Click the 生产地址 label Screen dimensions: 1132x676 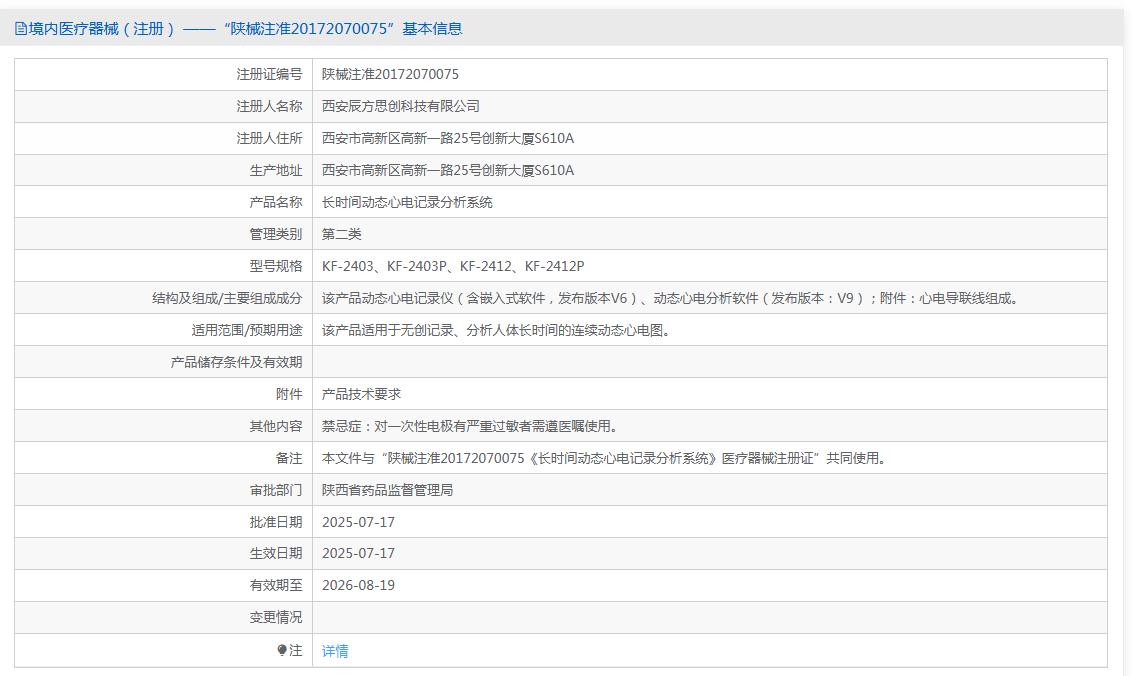pos(276,170)
